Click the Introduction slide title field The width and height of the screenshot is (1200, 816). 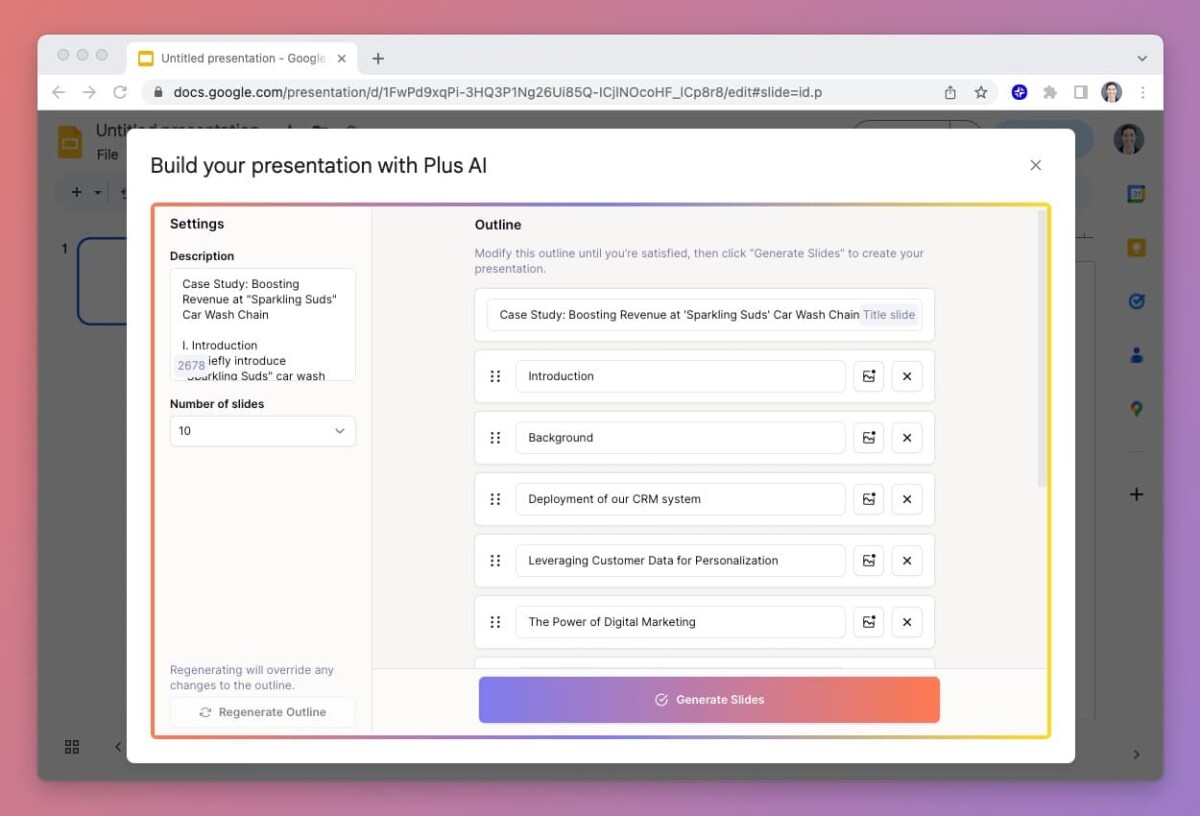click(x=680, y=376)
